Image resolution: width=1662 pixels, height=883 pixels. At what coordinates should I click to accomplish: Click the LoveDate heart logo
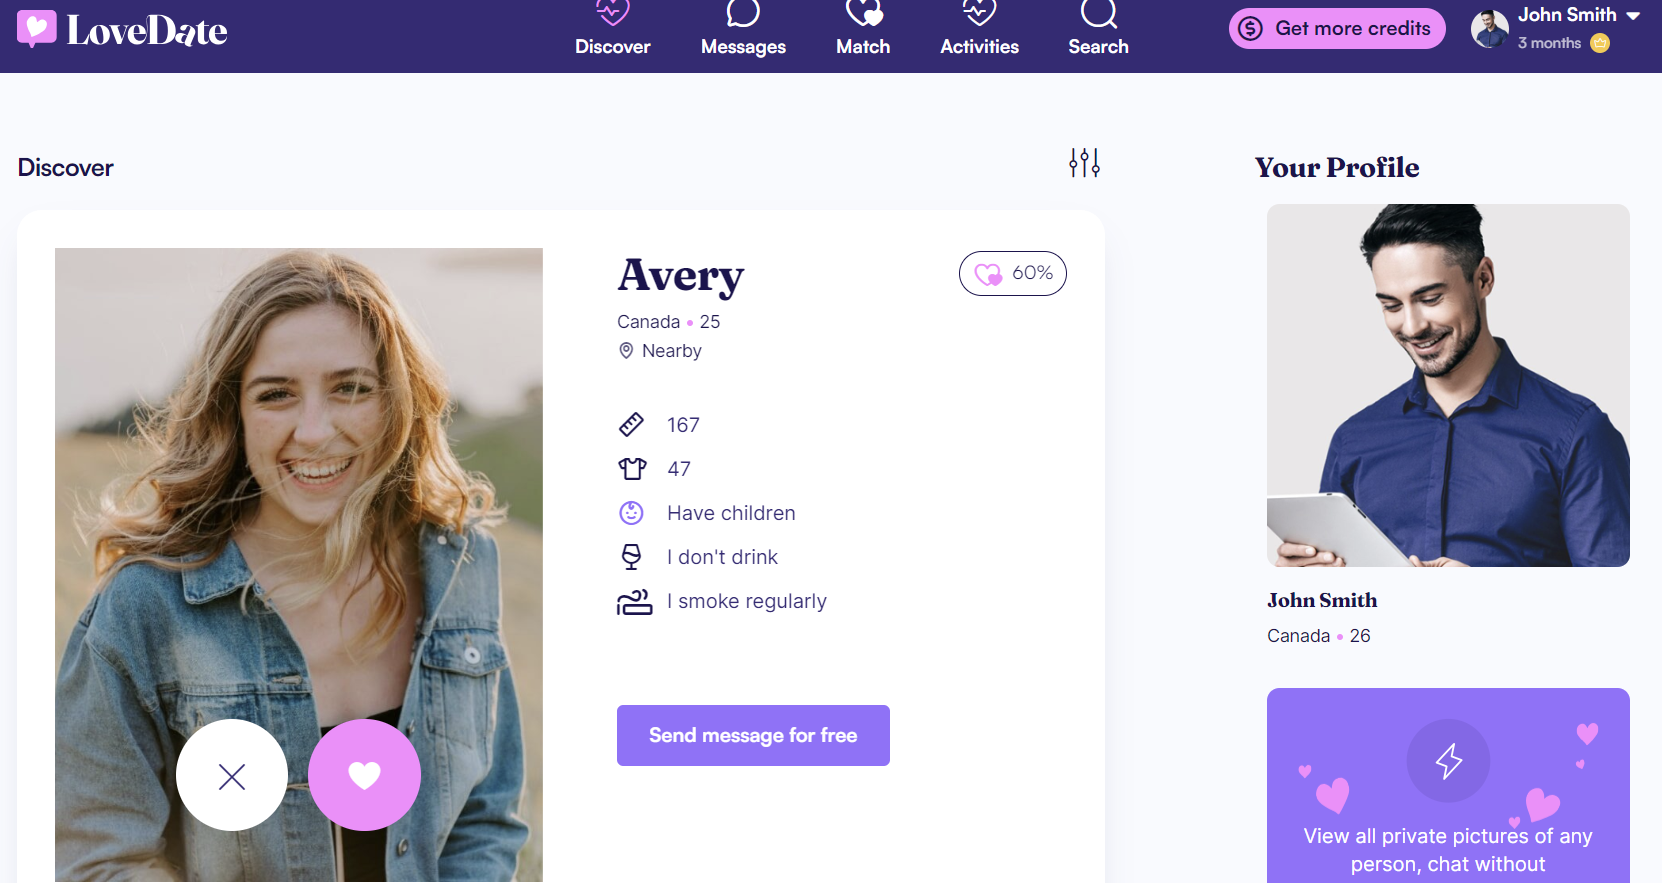tap(37, 29)
